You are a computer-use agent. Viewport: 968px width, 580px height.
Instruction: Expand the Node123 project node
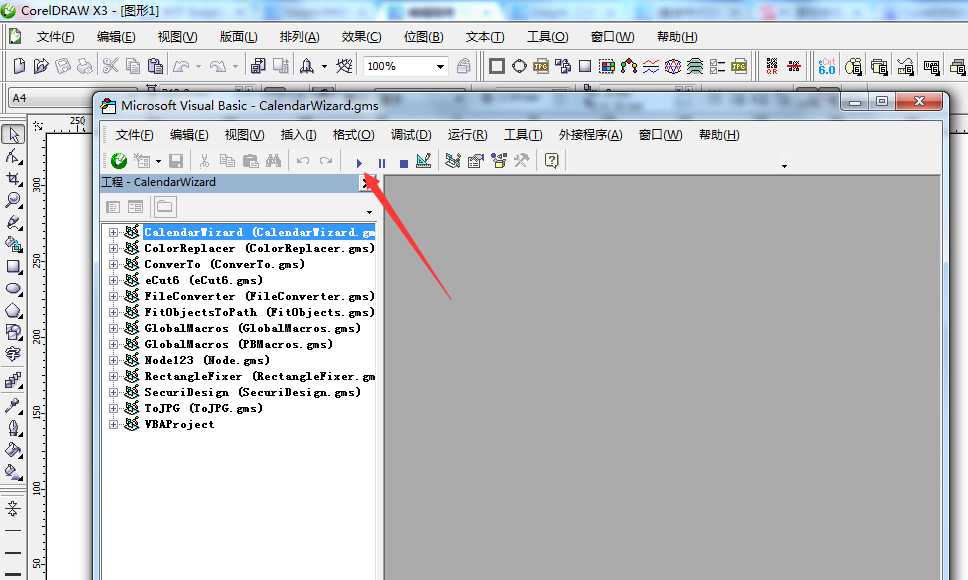click(x=113, y=360)
